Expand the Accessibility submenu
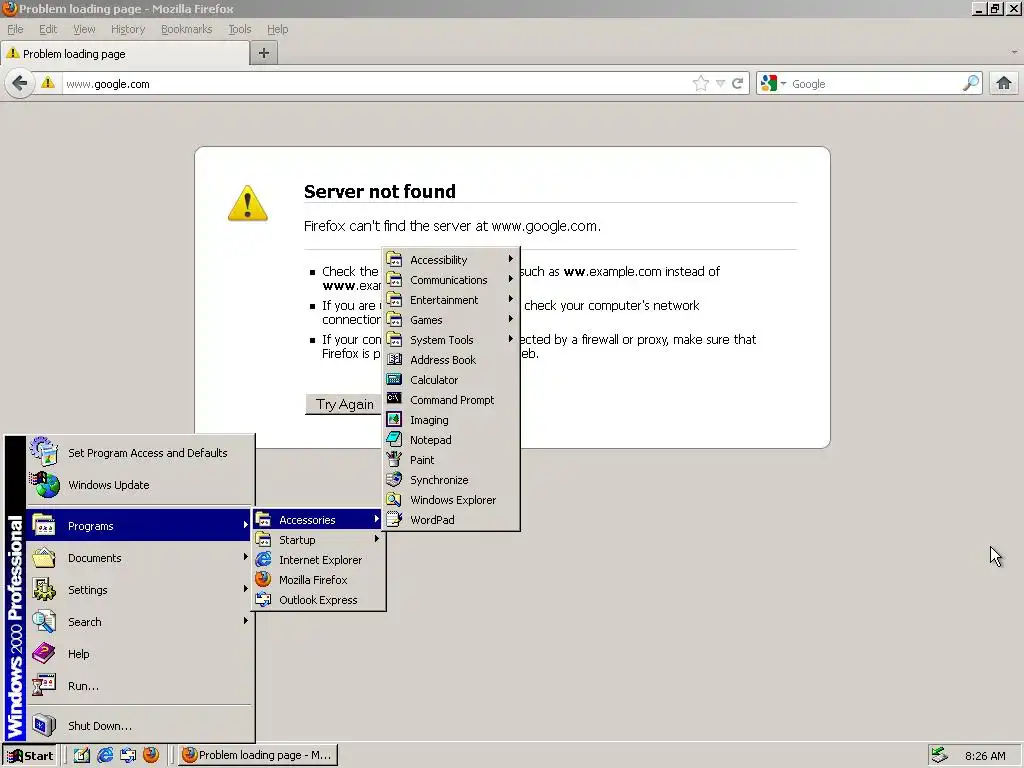Image resolution: width=1024 pixels, height=768 pixels. pos(451,259)
